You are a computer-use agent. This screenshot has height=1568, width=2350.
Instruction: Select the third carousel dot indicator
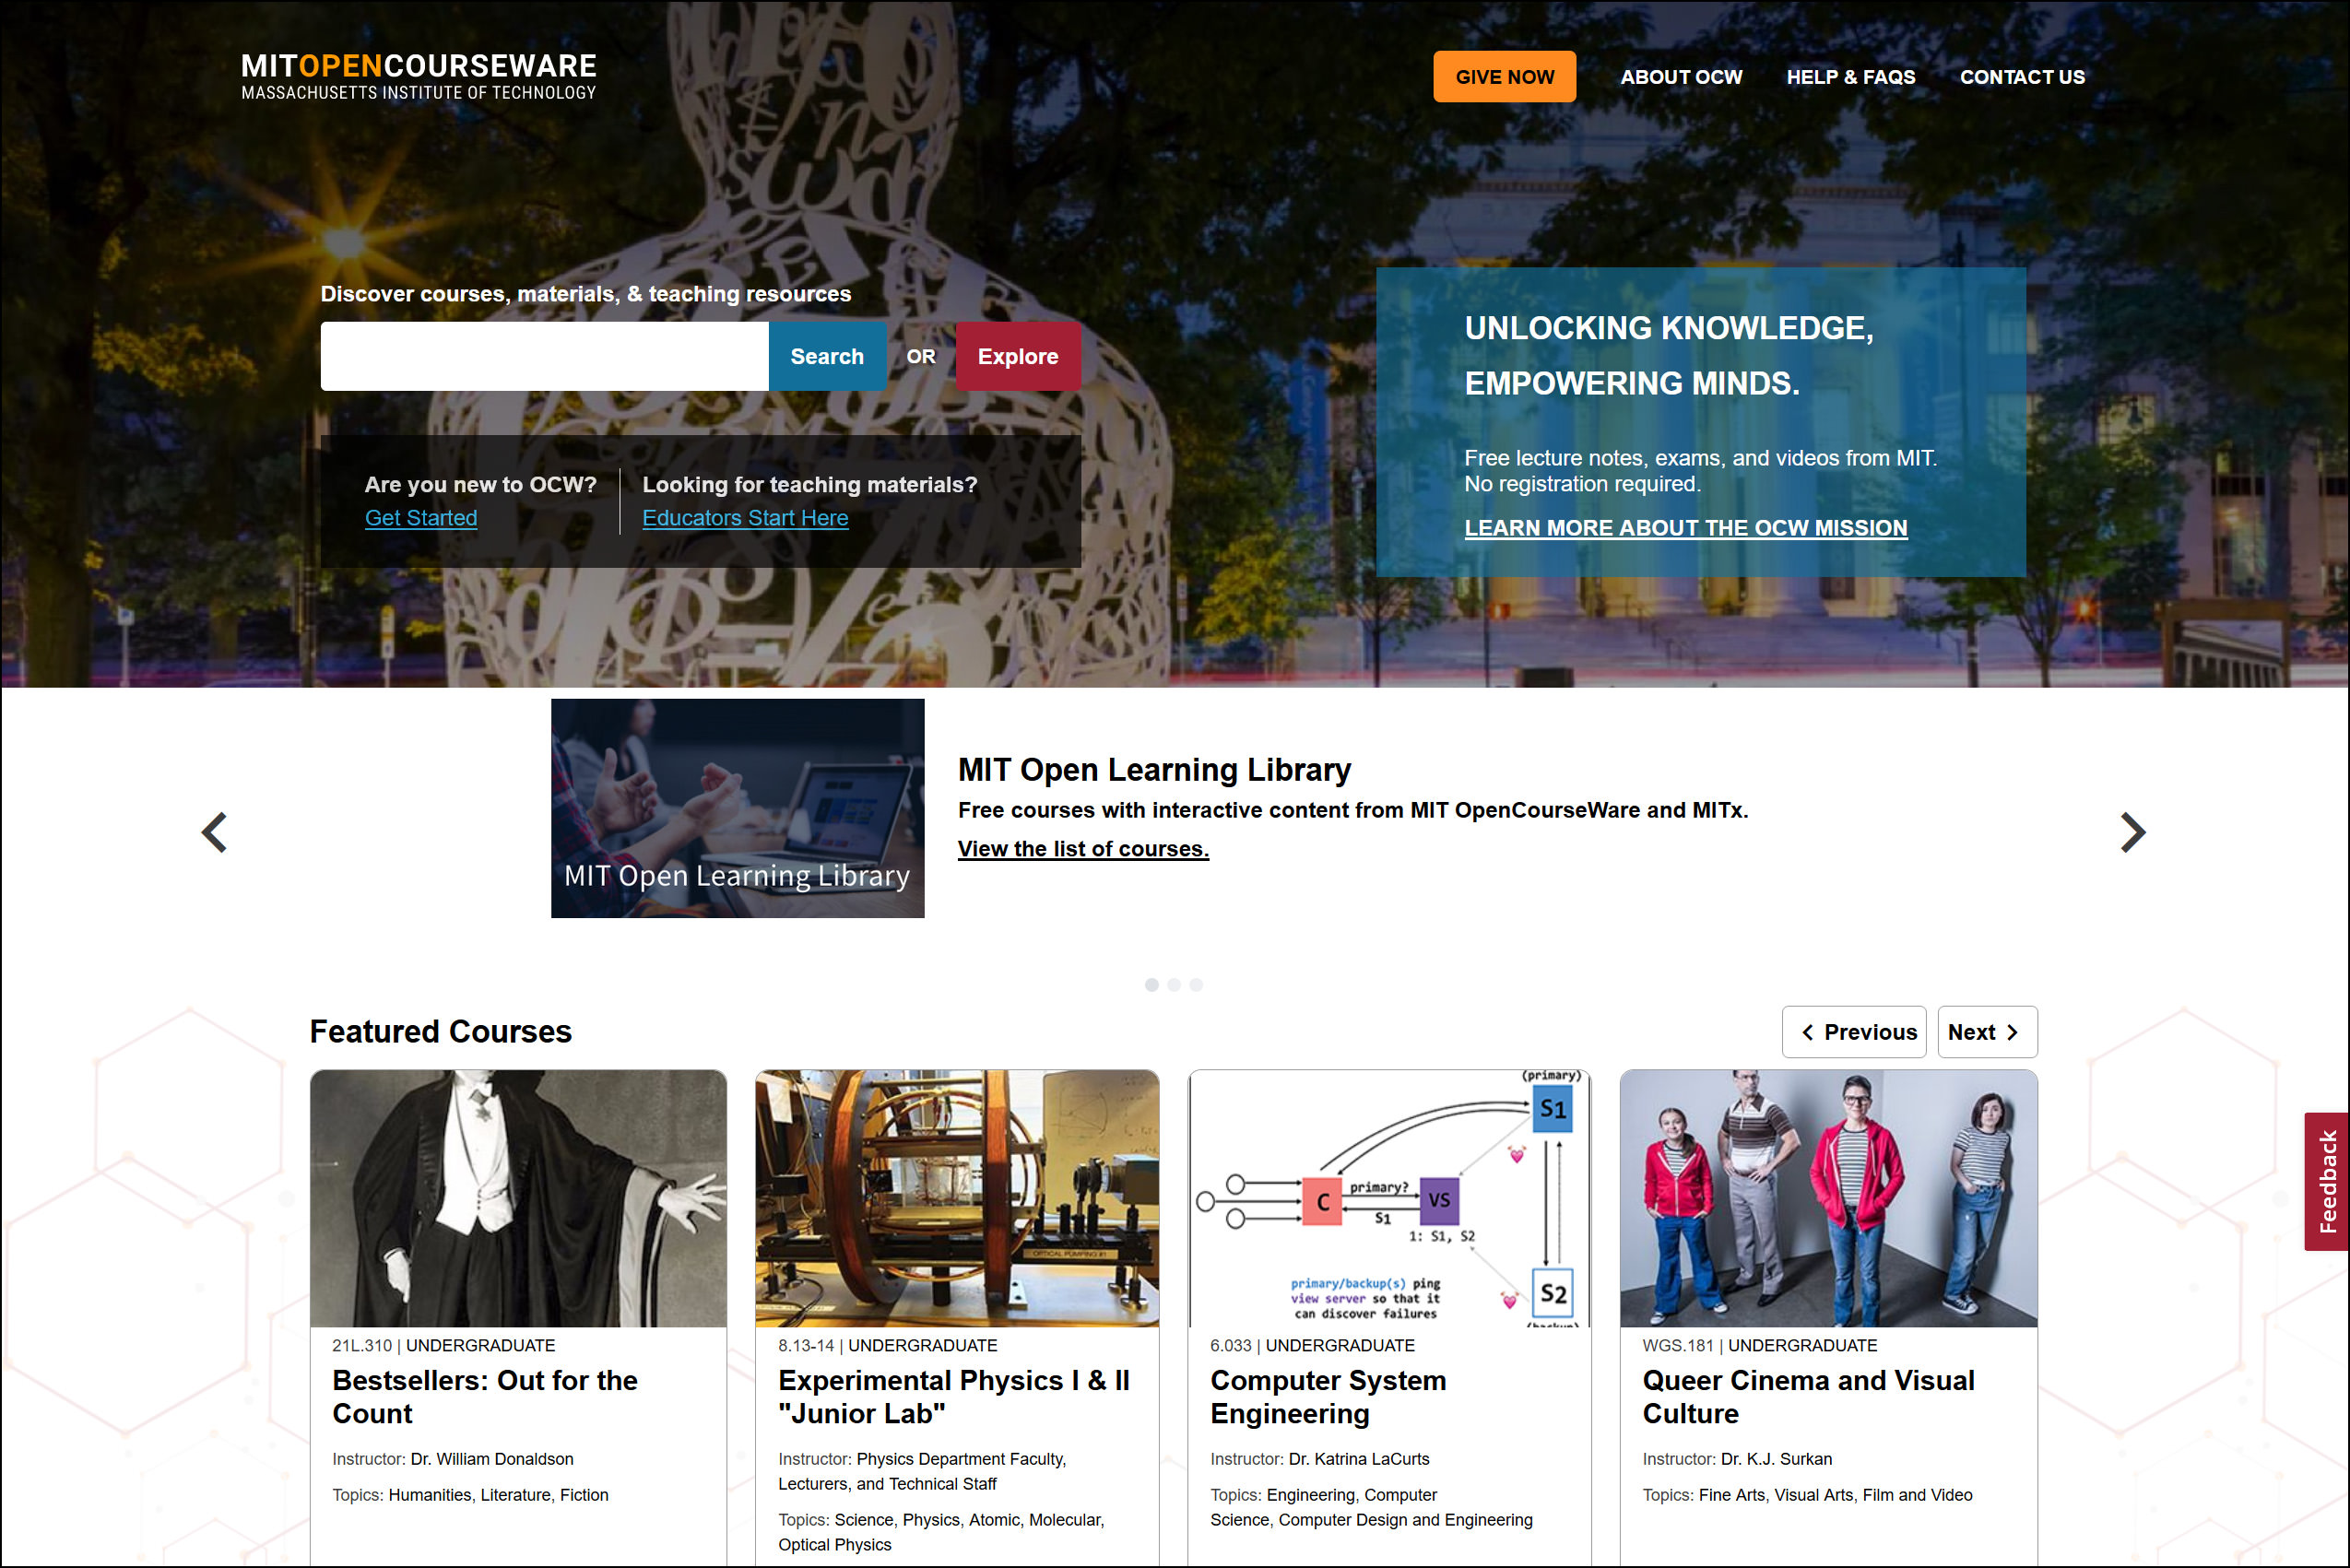1196,985
